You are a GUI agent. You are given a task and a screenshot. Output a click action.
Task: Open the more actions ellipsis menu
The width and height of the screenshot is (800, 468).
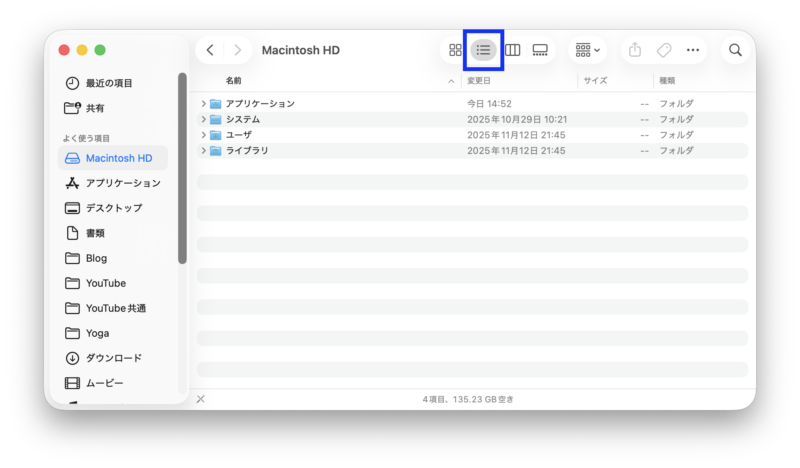point(693,50)
